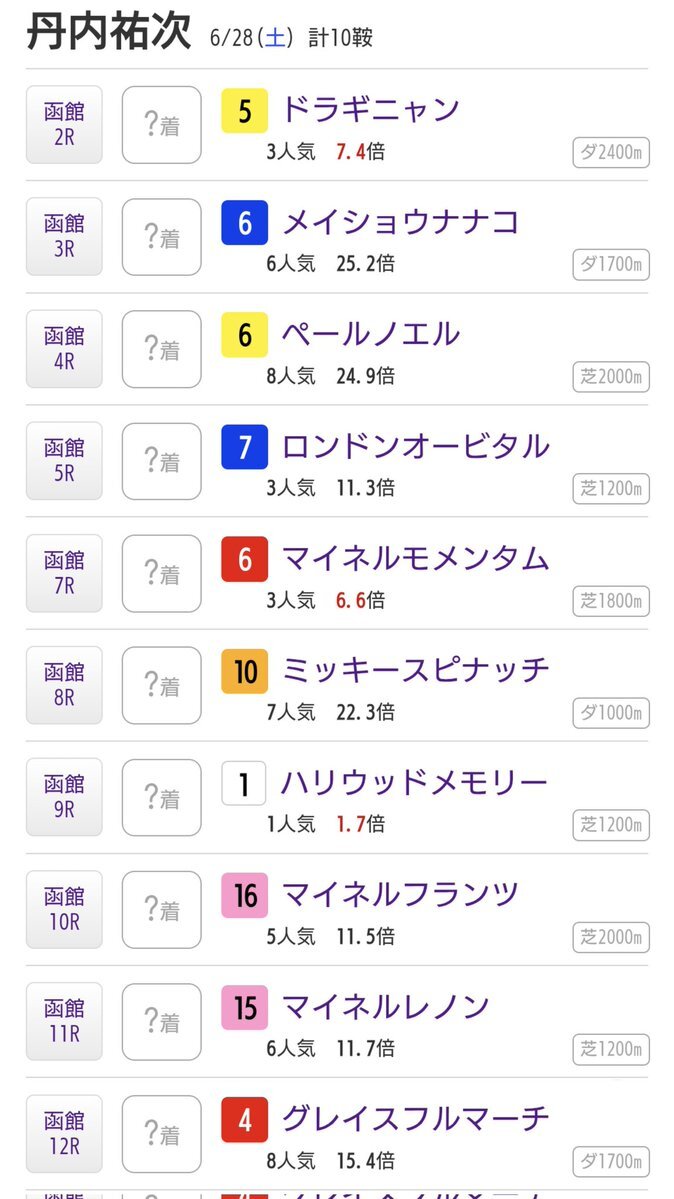Open the ハリウッドメモリー horse link
Screen dimensions: 674x1199
tap(415, 782)
